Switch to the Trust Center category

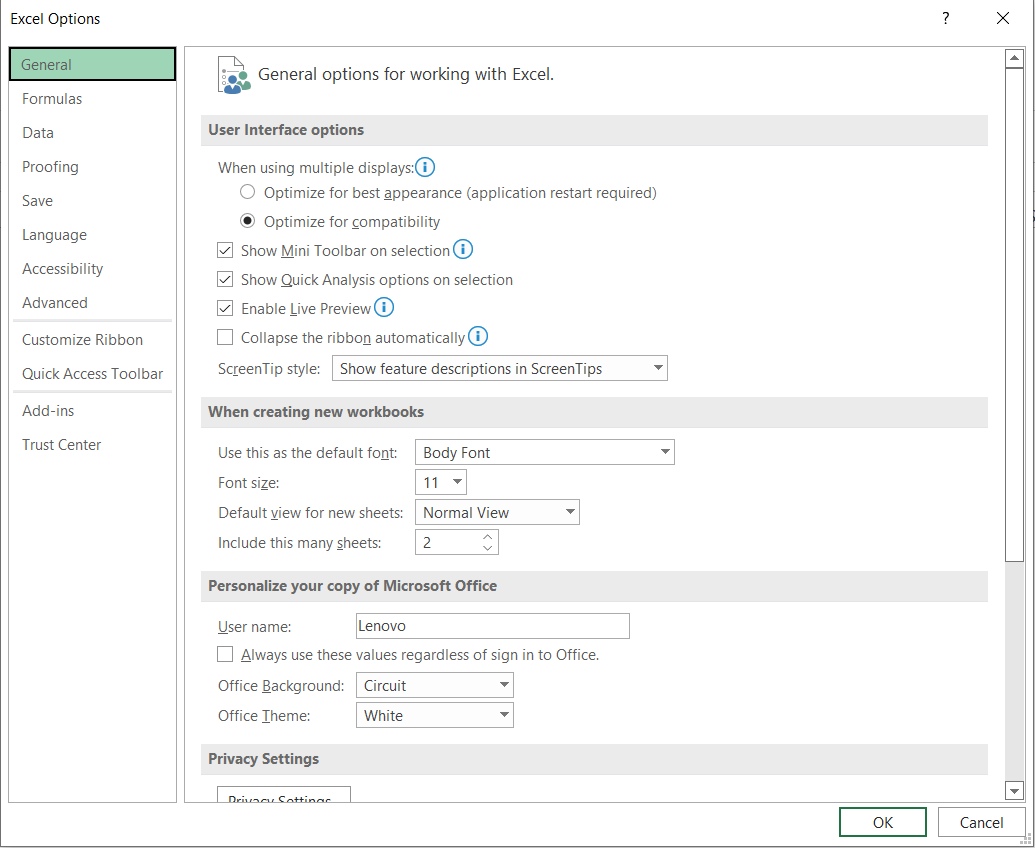tap(62, 445)
